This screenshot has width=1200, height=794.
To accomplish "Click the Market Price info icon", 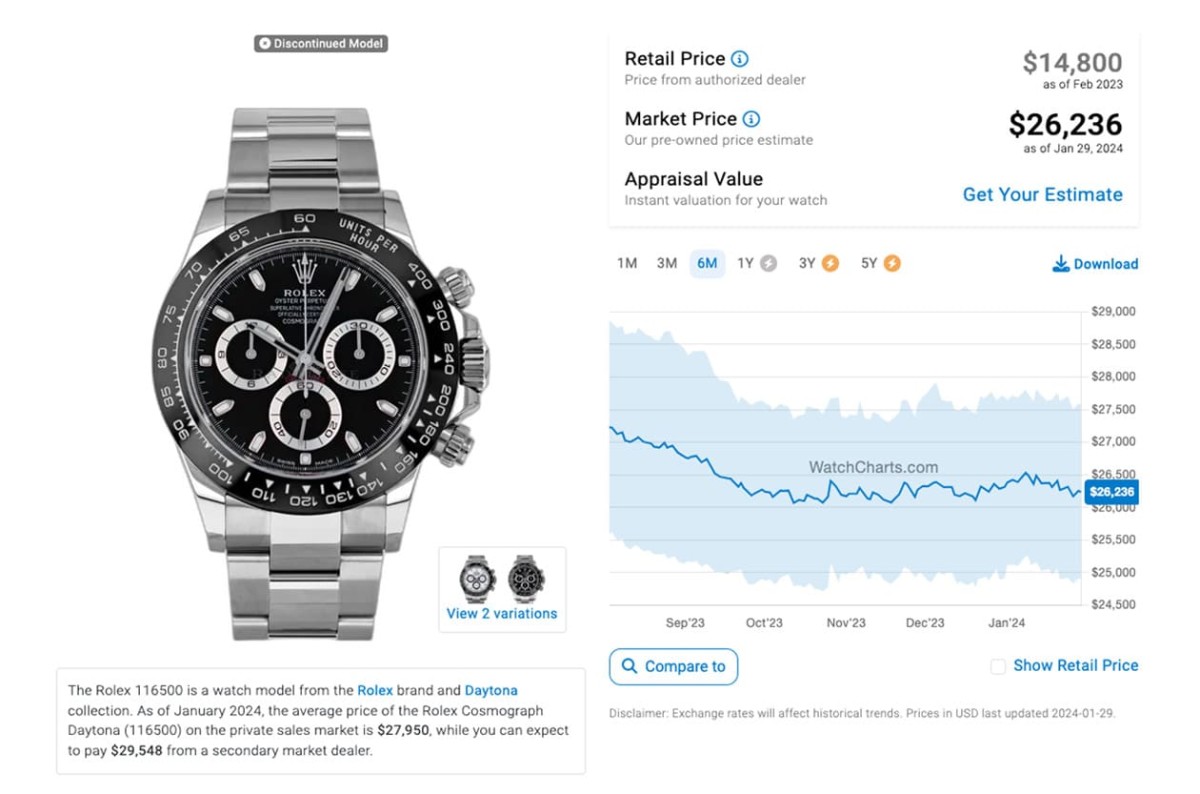I will click(x=751, y=119).
